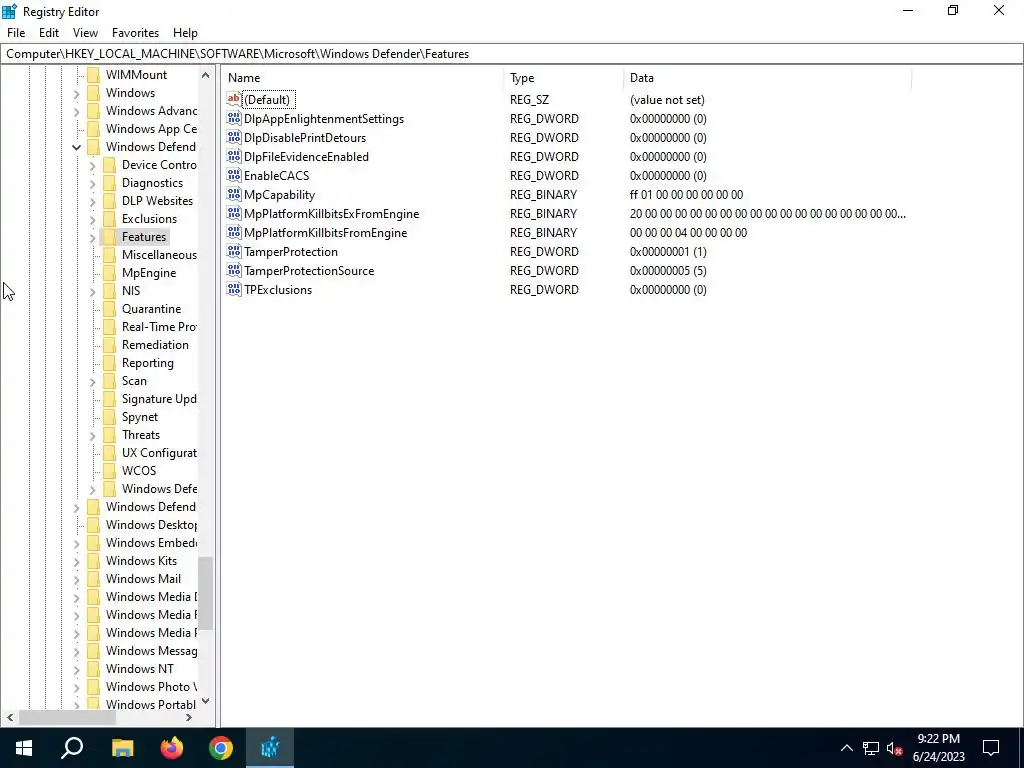The width and height of the screenshot is (1024, 768).
Task: Expand the Threats key
Action: (92, 435)
